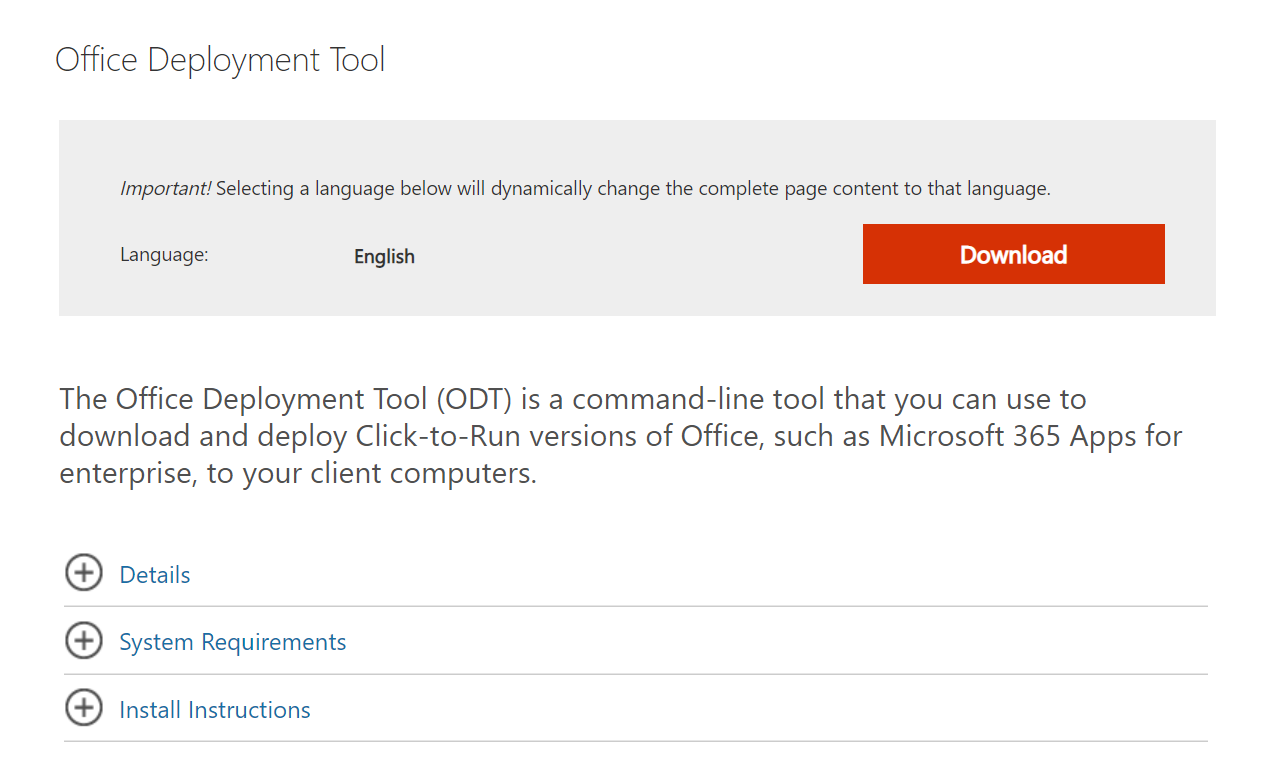Show the Install Instructions section
The image size is (1270, 767).
coord(215,710)
